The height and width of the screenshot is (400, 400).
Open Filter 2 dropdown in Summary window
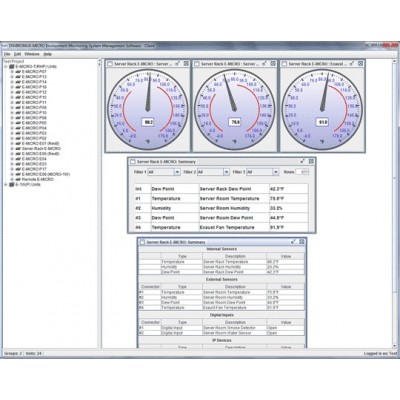point(227,172)
